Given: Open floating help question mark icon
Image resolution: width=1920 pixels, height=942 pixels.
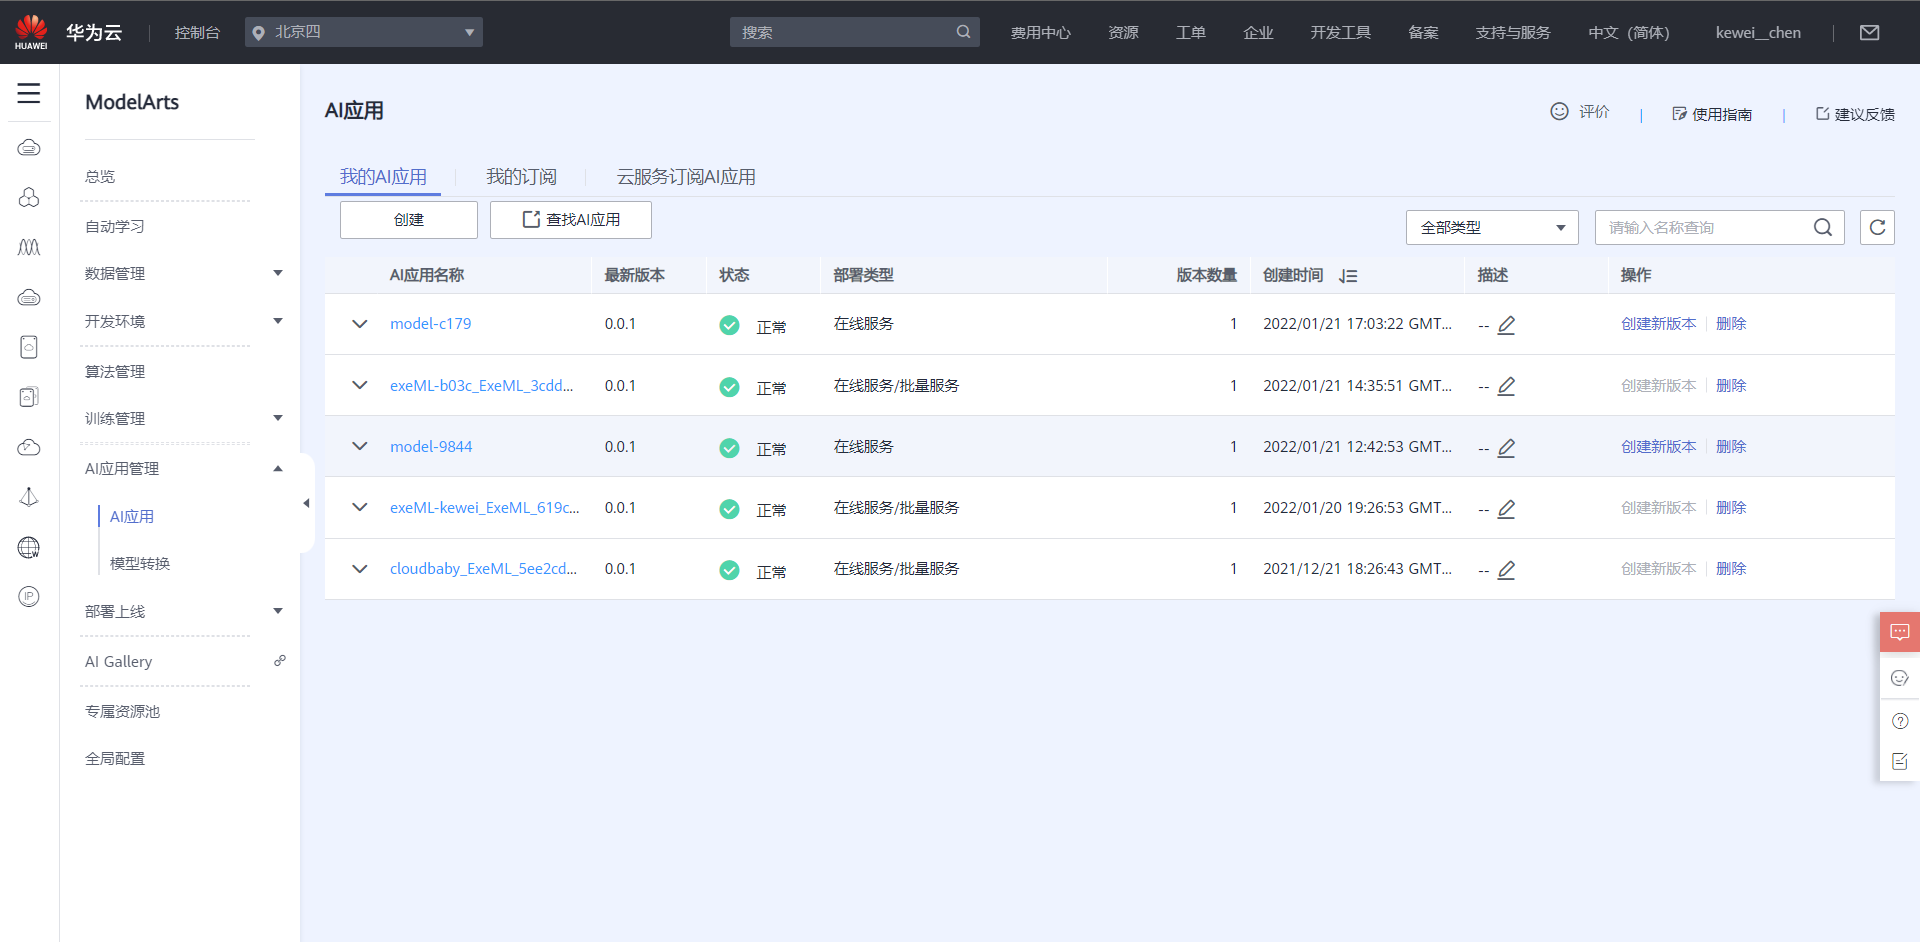Looking at the screenshot, I should tap(1900, 721).
